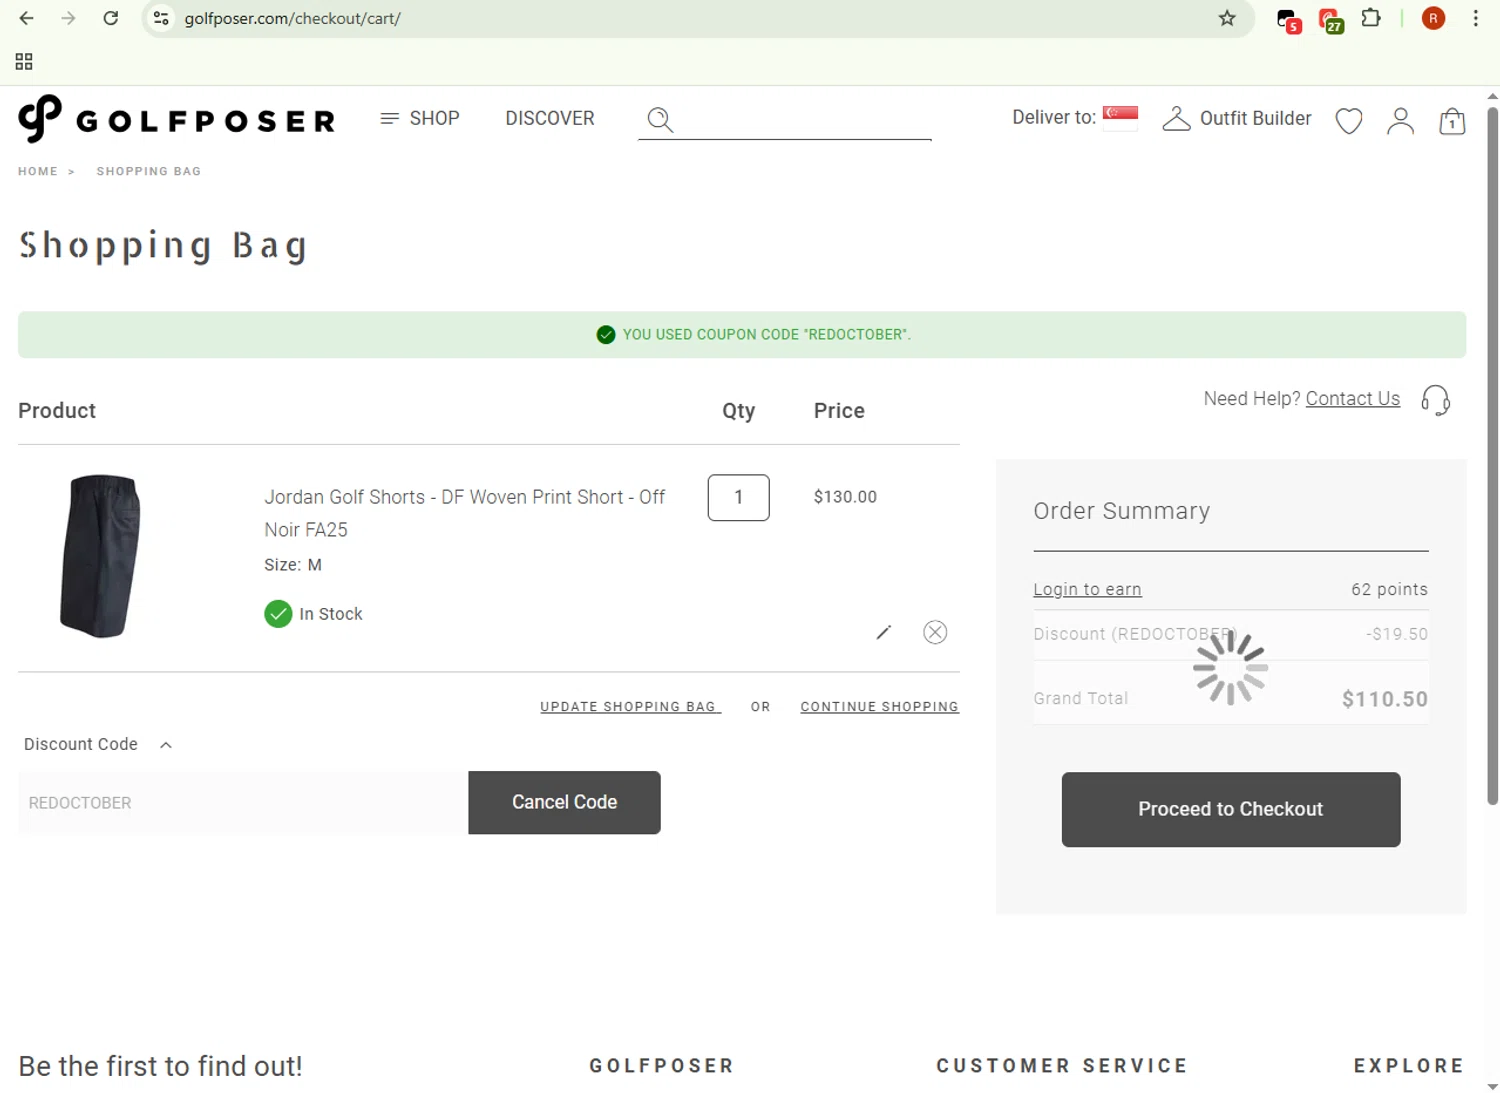Click Proceed to Checkout button
The width and height of the screenshot is (1500, 1093).
click(1230, 809)
